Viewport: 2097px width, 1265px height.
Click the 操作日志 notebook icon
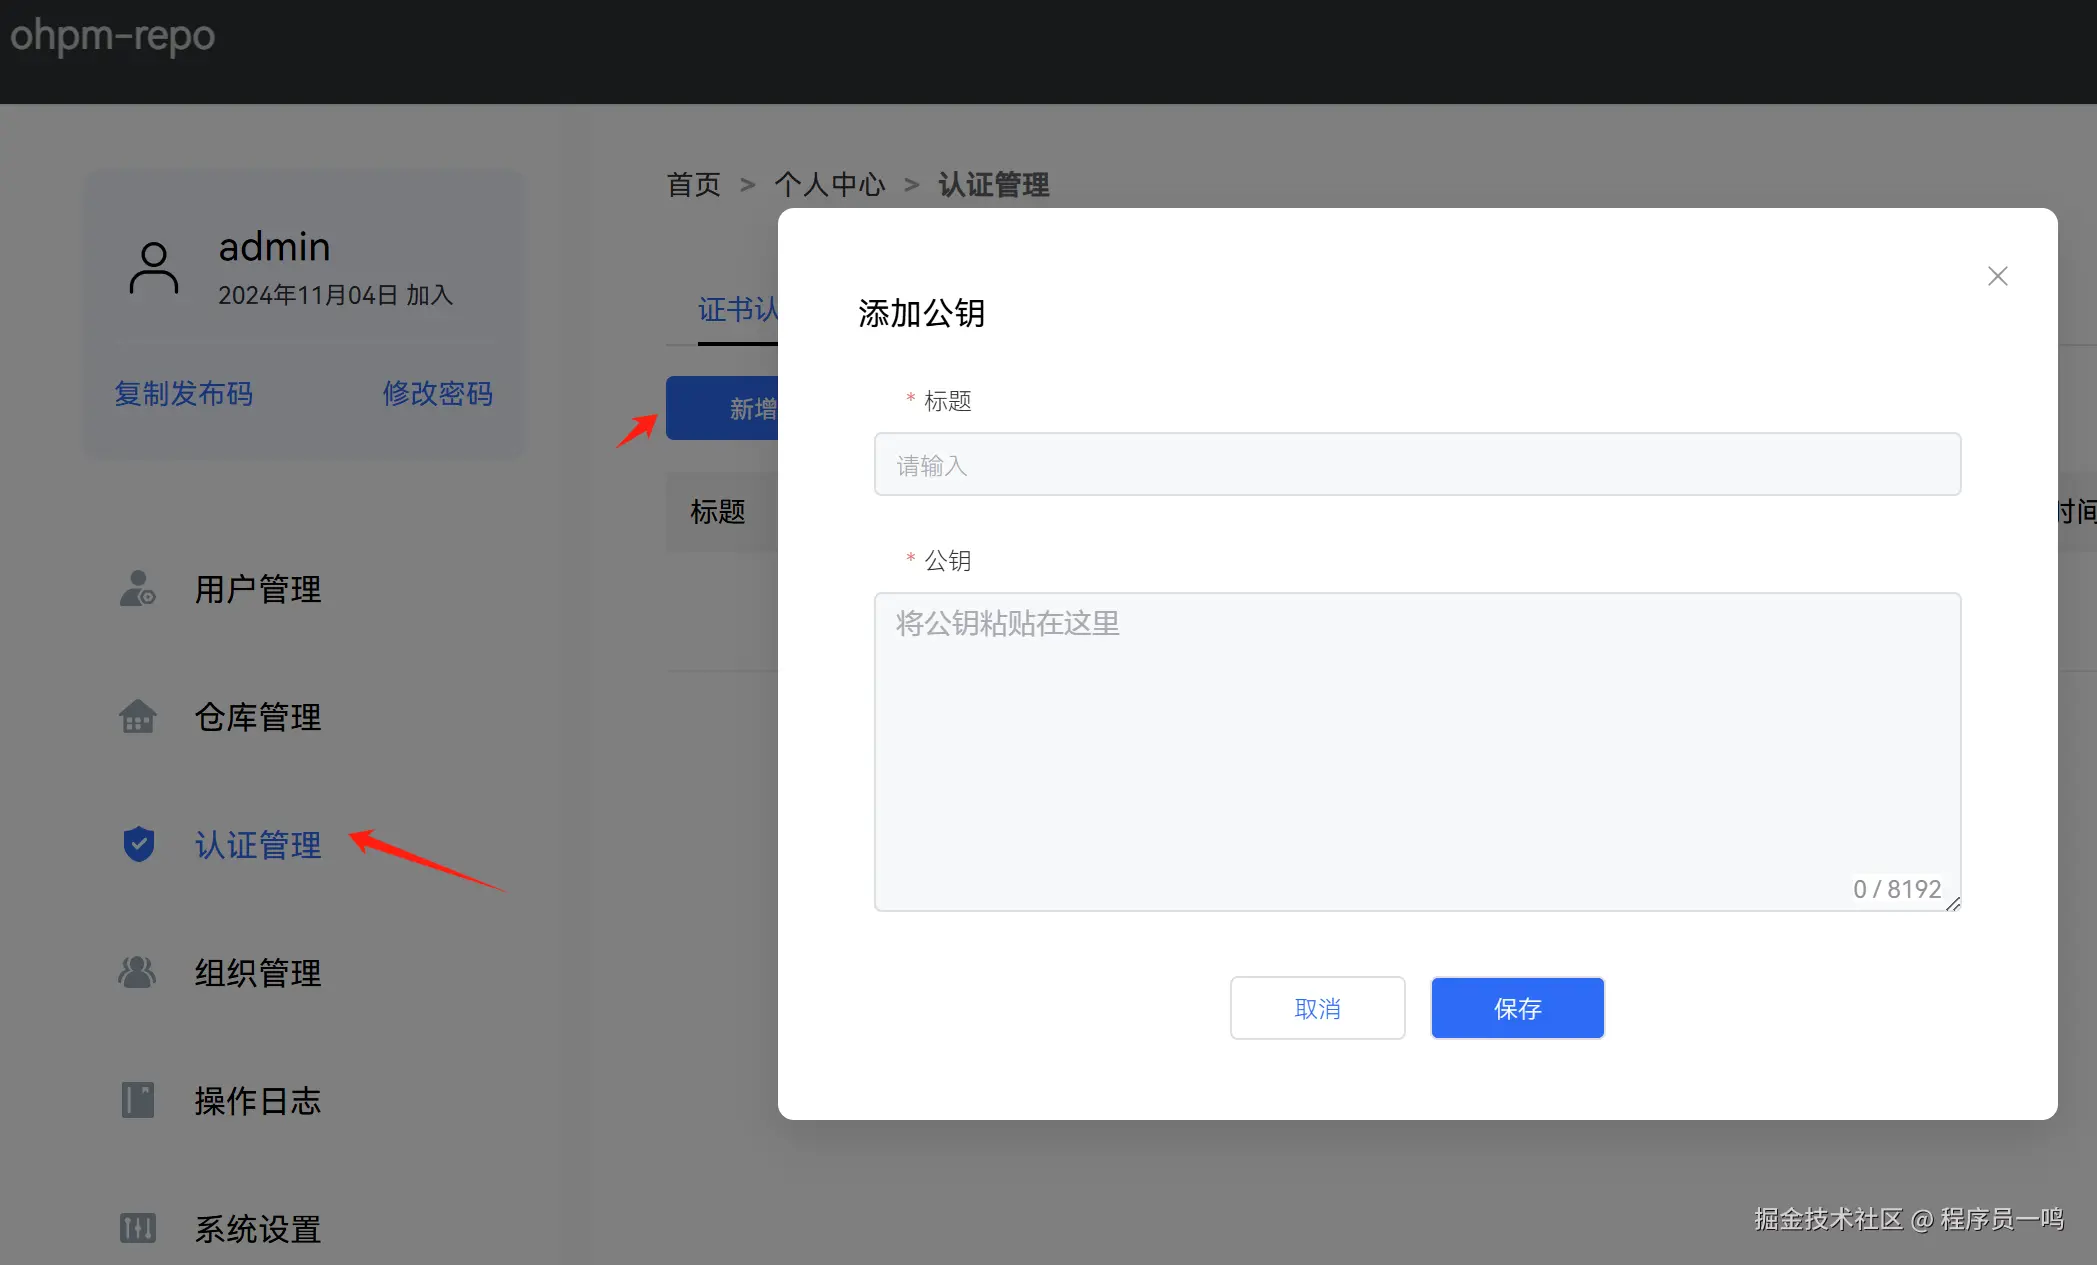coord(137,1100)
